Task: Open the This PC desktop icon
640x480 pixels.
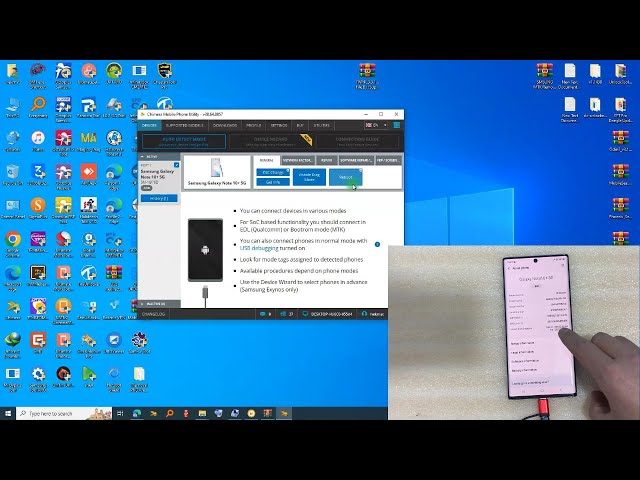Action: pos(13,108)
